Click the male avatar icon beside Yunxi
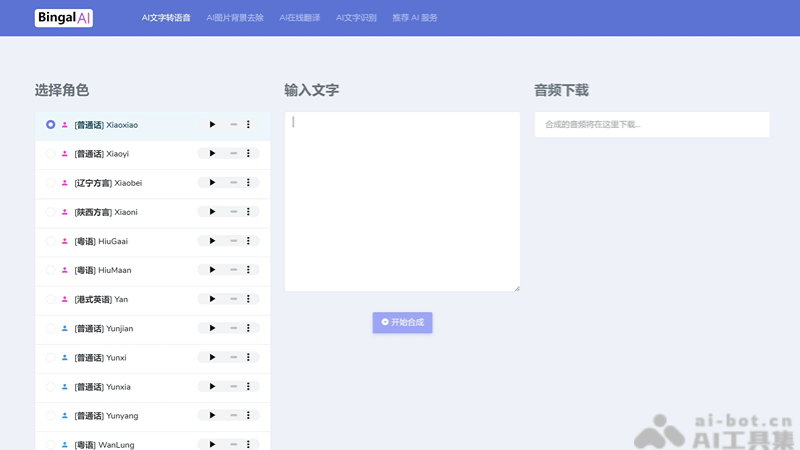 coord(65,357)
